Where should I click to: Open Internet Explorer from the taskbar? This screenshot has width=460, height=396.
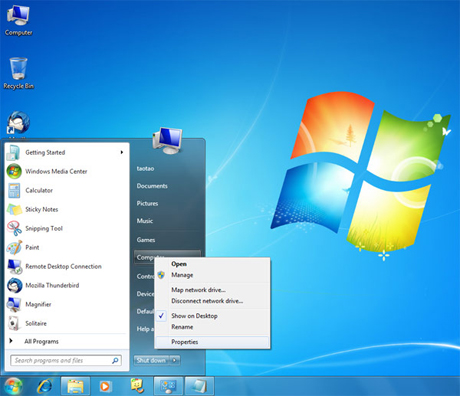pyautogui.click(x=45, y=386)
